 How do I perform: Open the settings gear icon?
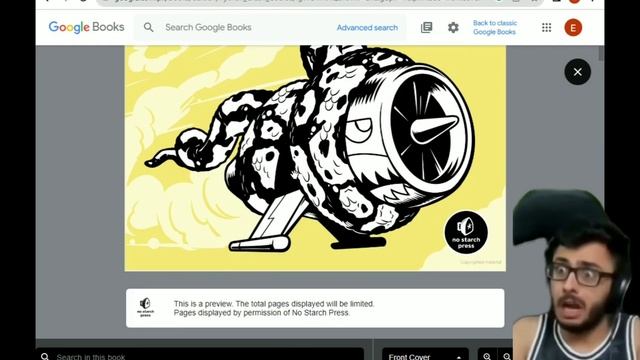point(453,27)
